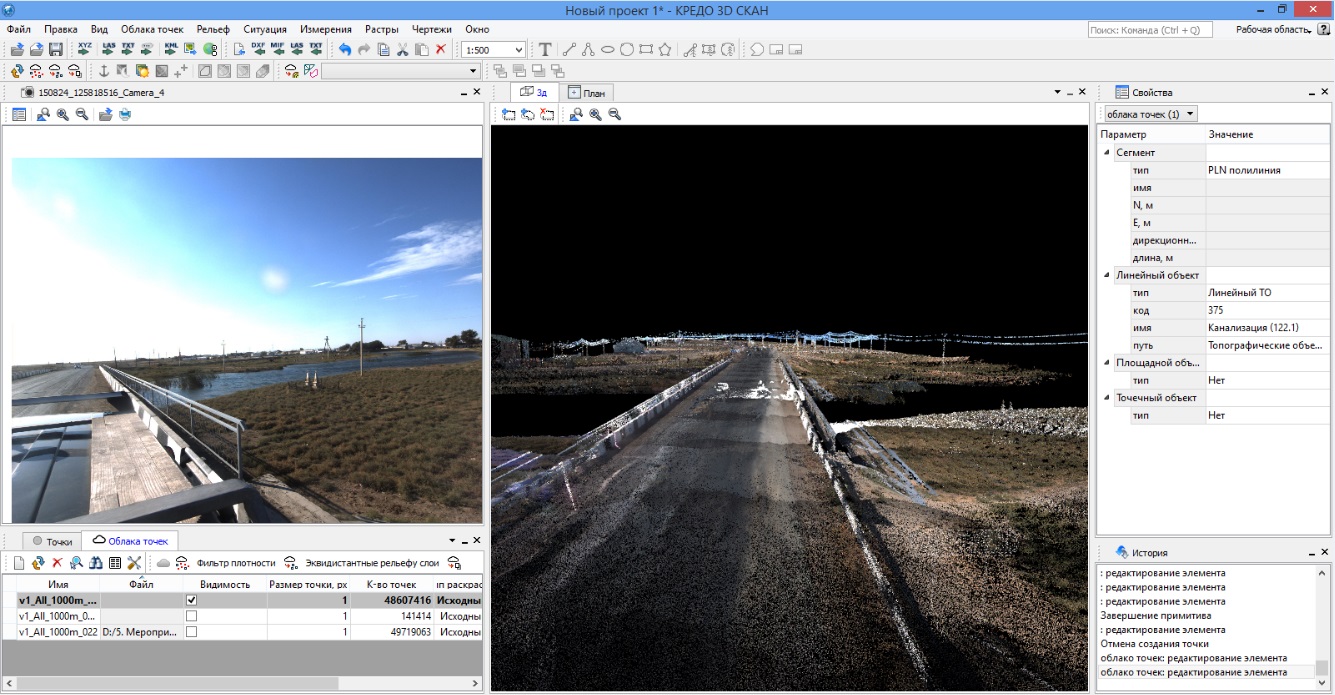The image size is (1335, 695).
Task: Click the crossed tools icon in point clouds panel
Action: click(134, 563)
